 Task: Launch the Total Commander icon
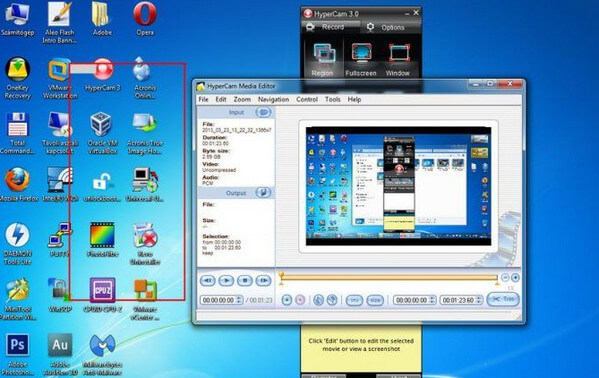coord(17,133)
